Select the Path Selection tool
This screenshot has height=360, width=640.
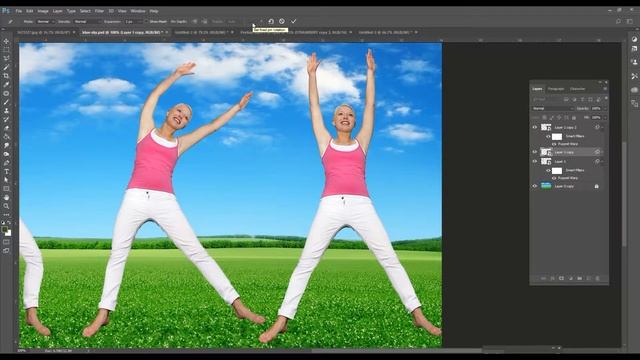click(x=6, y=180)
